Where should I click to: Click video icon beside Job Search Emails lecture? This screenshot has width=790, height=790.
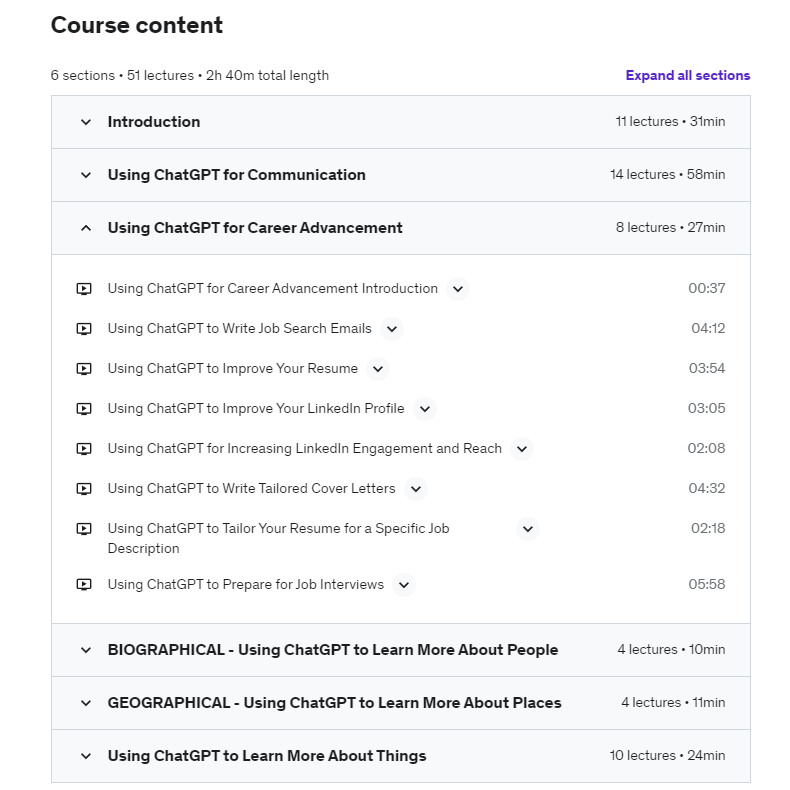point(84,329)
